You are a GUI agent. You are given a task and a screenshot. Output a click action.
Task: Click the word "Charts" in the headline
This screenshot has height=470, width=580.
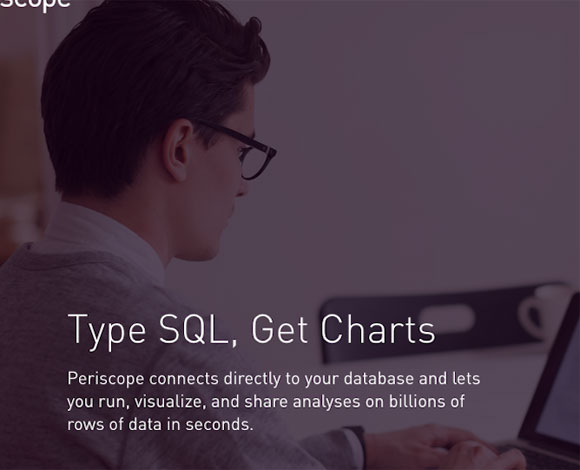378,329
